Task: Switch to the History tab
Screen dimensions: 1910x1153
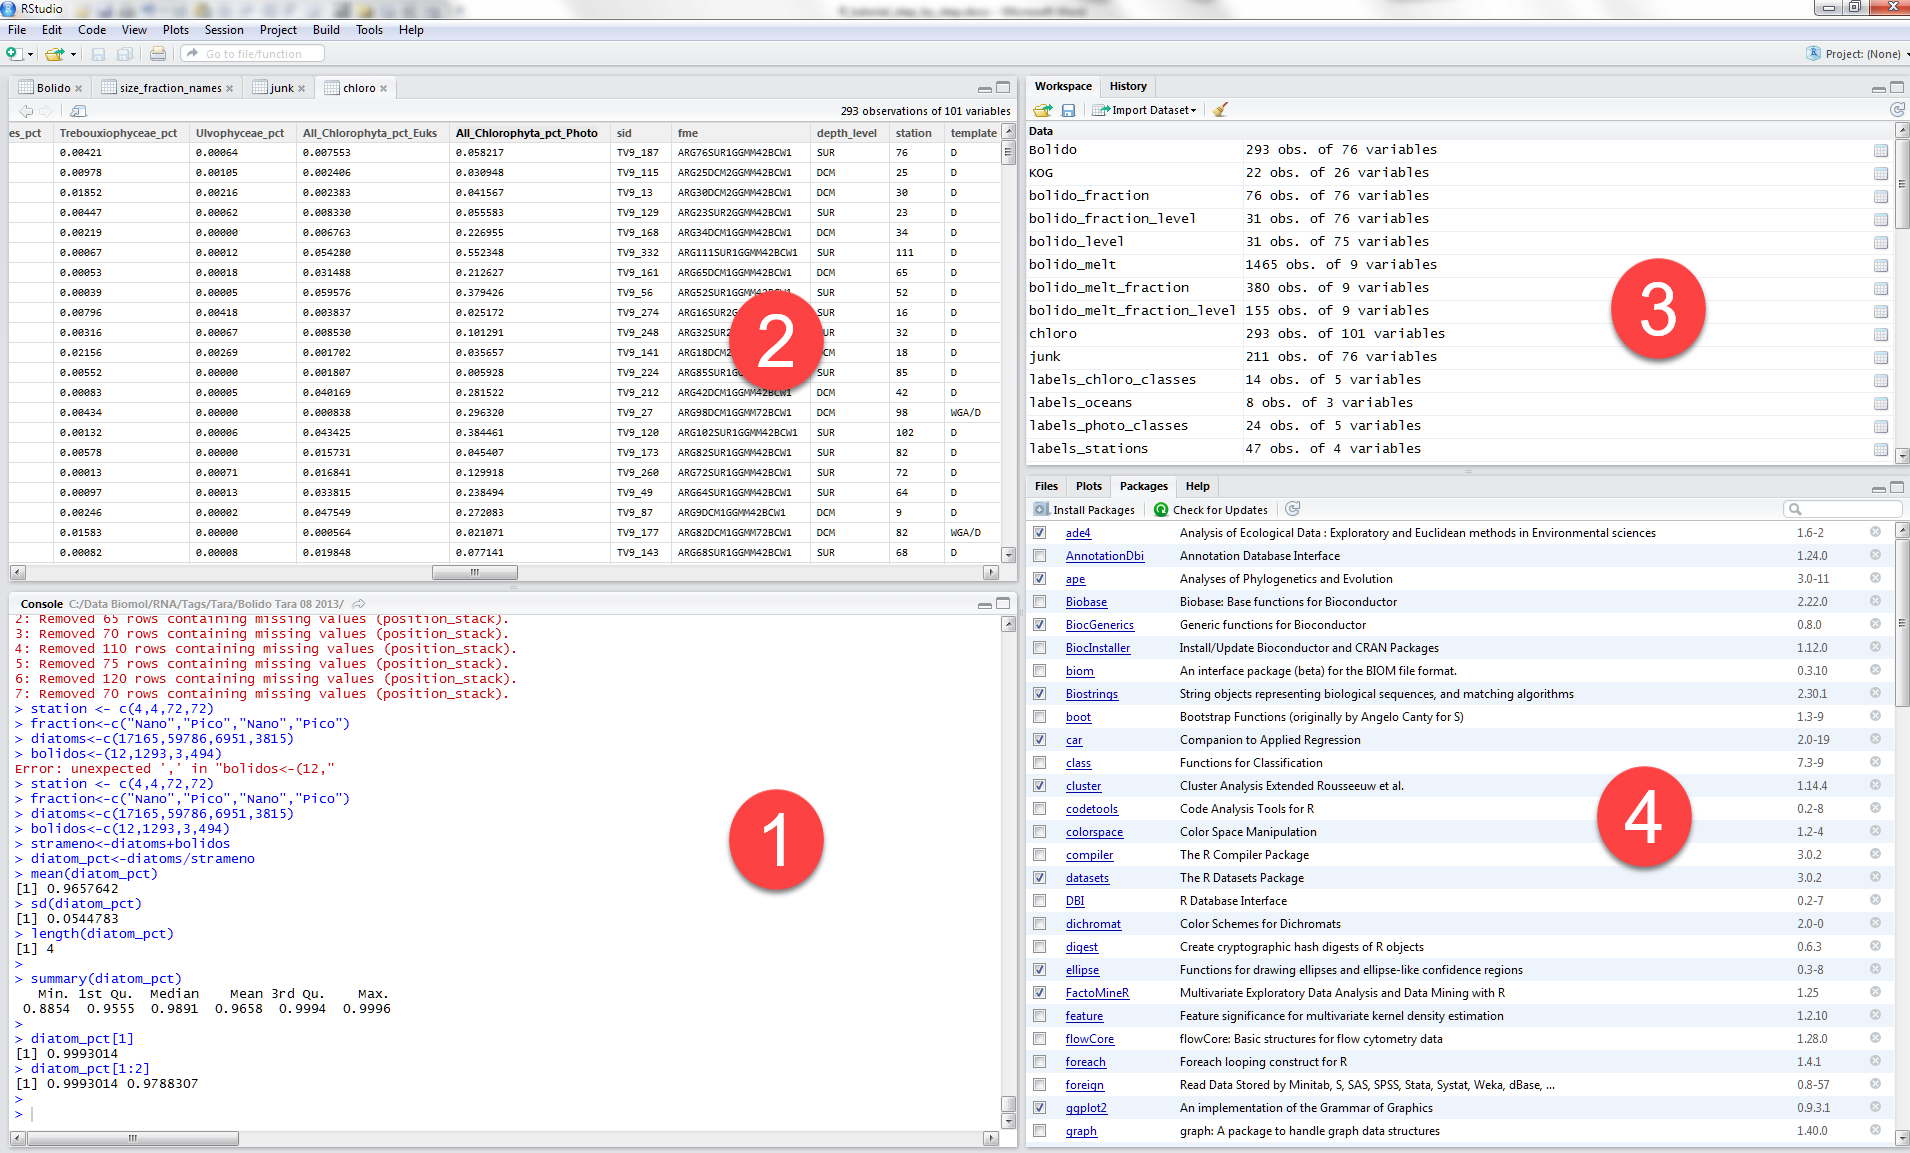Action: pyautogui.click(x=1127, y=86)
